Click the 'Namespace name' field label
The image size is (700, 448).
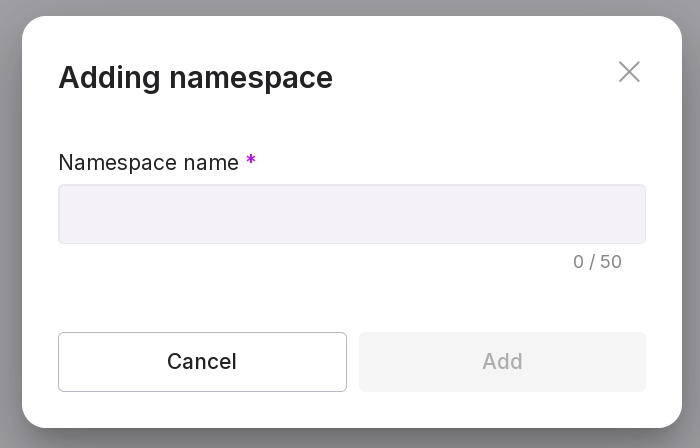(x=148, y=163)
